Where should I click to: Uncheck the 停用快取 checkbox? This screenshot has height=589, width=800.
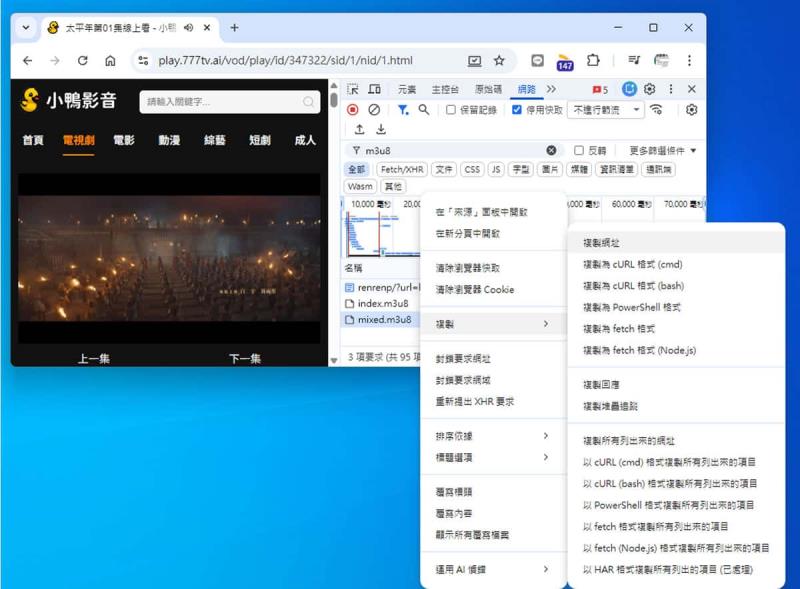click(x=516, y=109)
